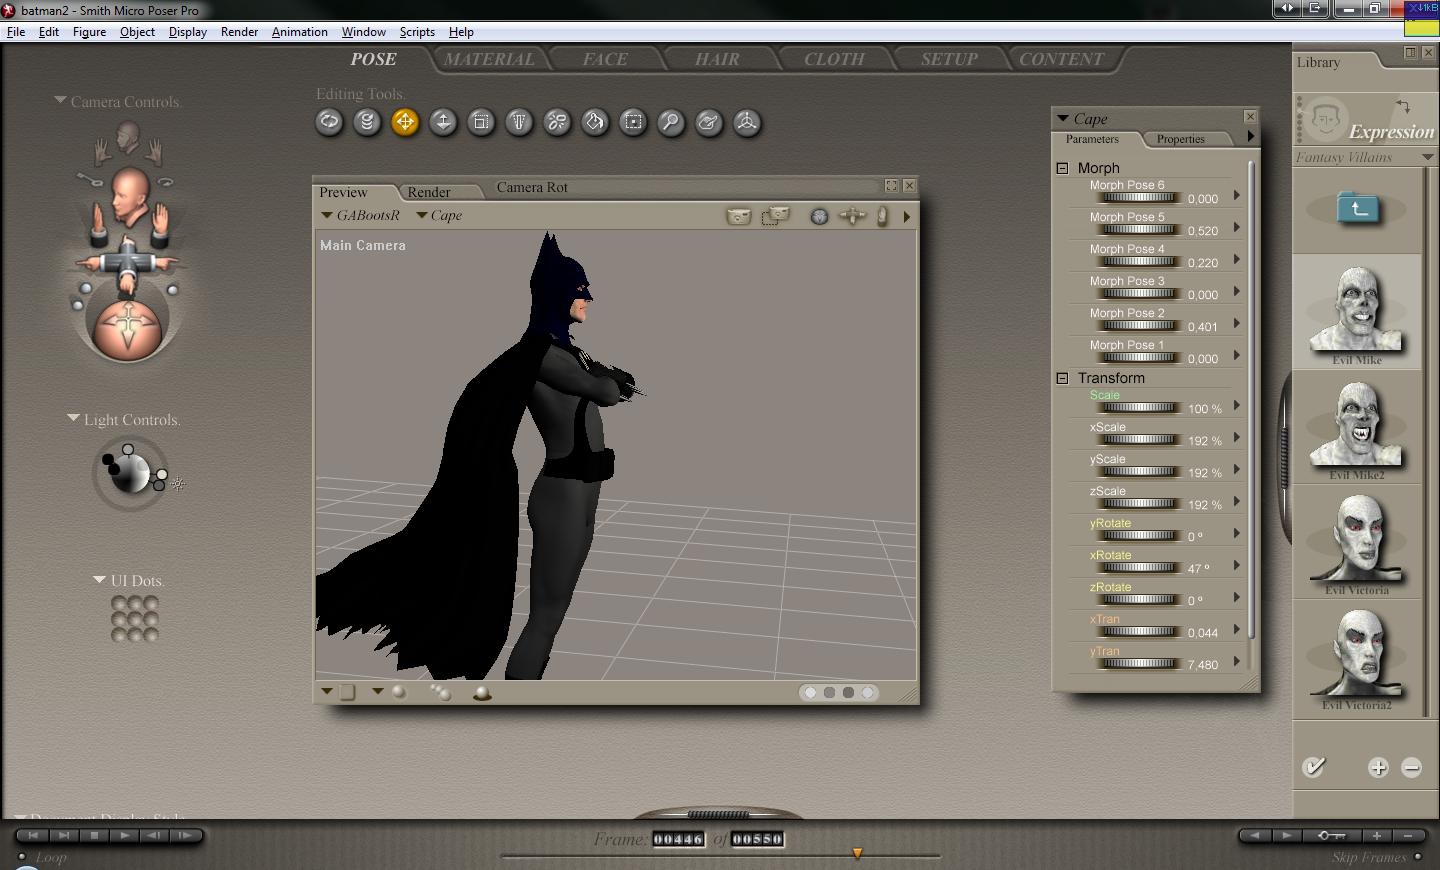Select the Twist editing tool
The width and height of the screenshot is (1440, 870).
click(367, 122)
